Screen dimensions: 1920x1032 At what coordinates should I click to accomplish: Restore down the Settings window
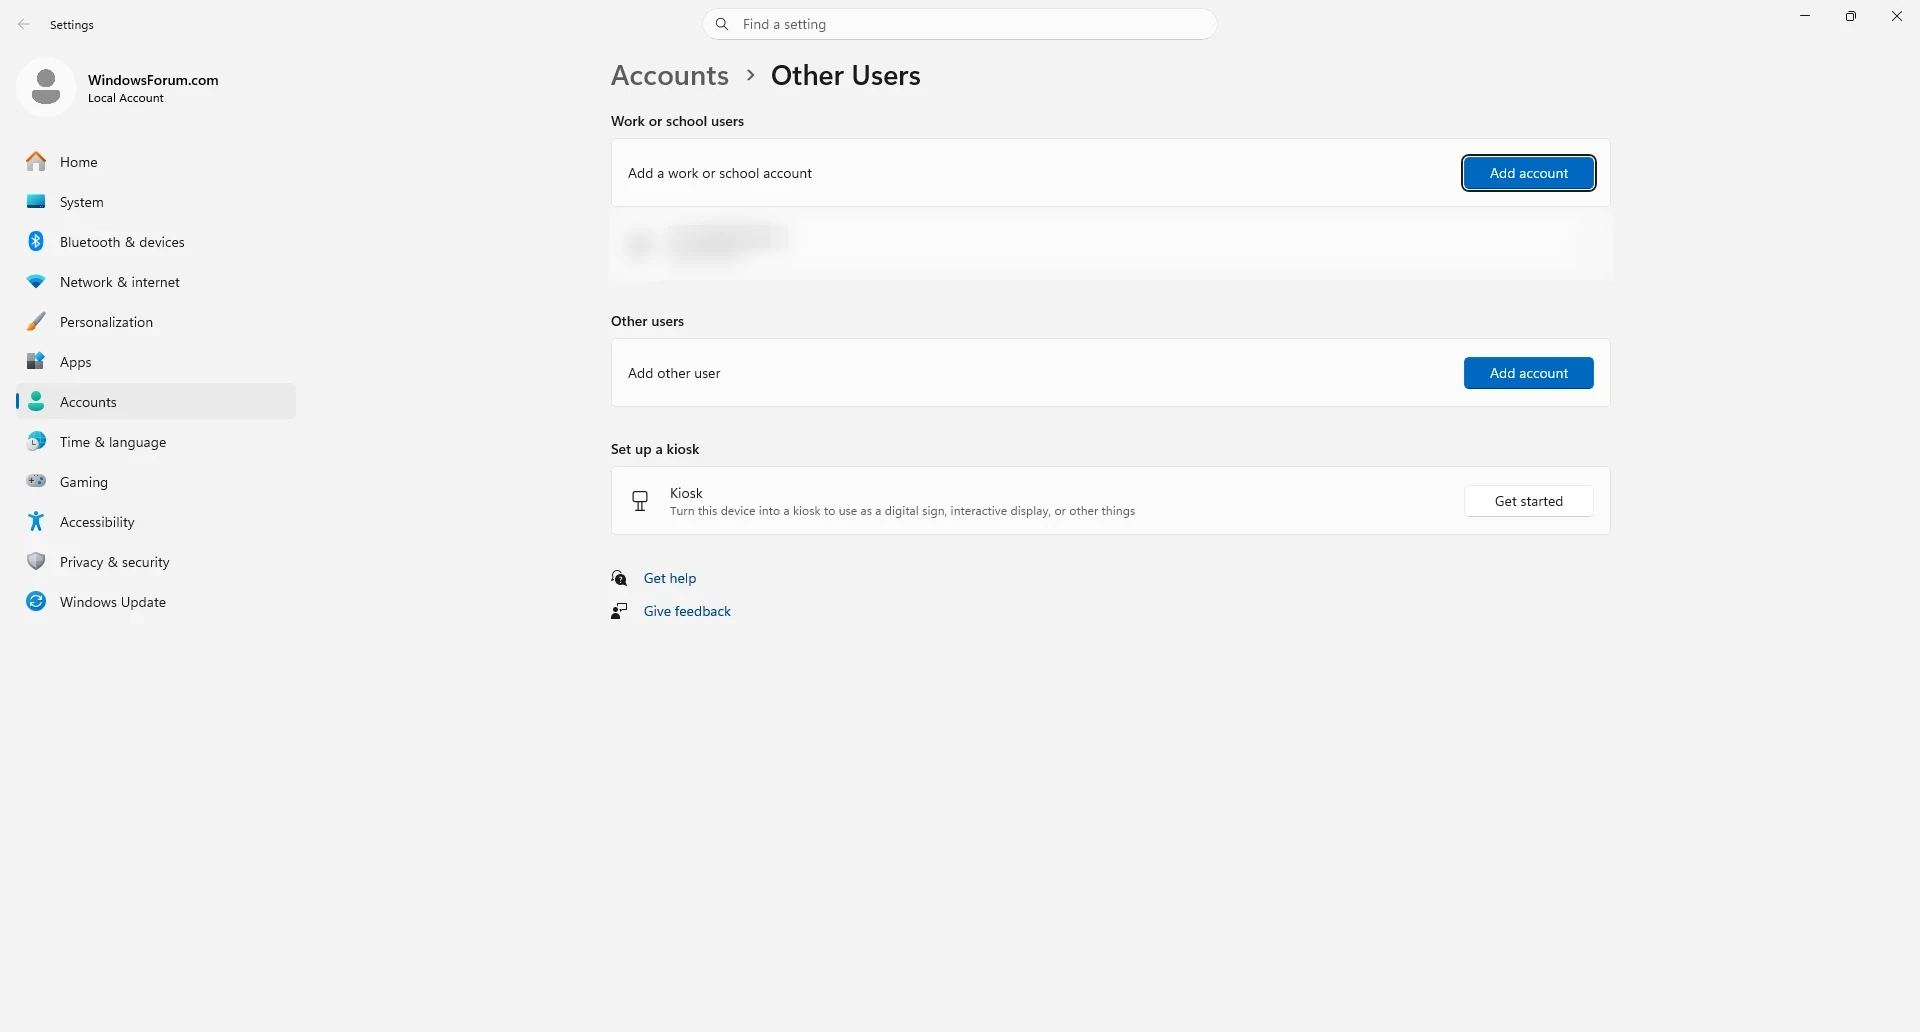pos(1851,16)
